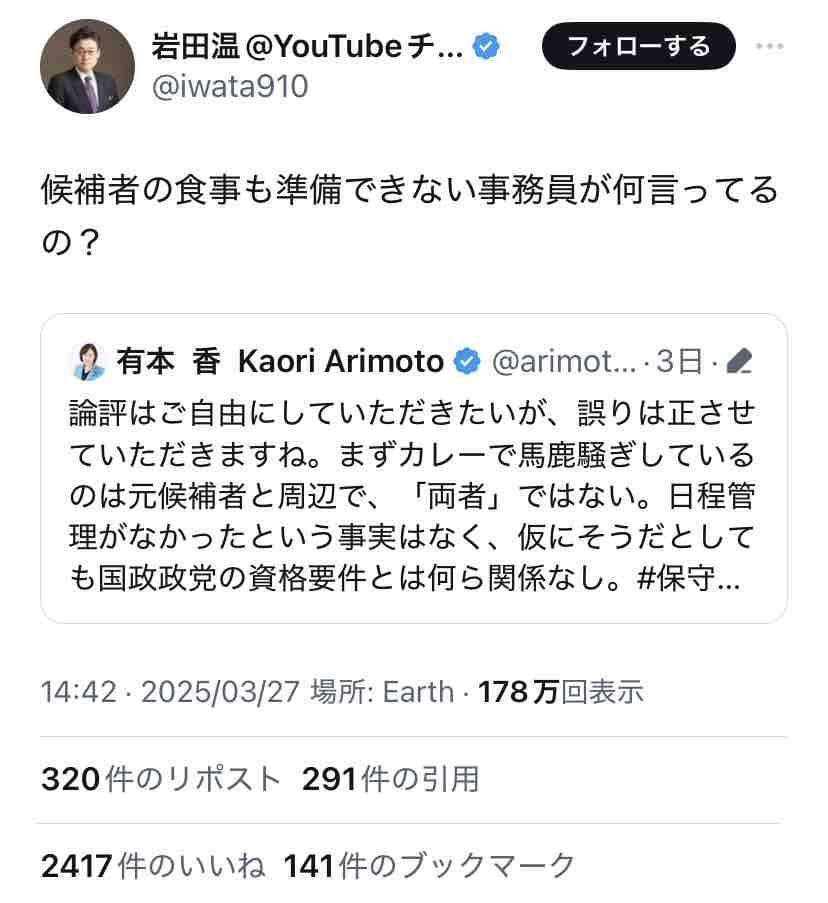Open the three-dot more options menu

coord(770,46)
